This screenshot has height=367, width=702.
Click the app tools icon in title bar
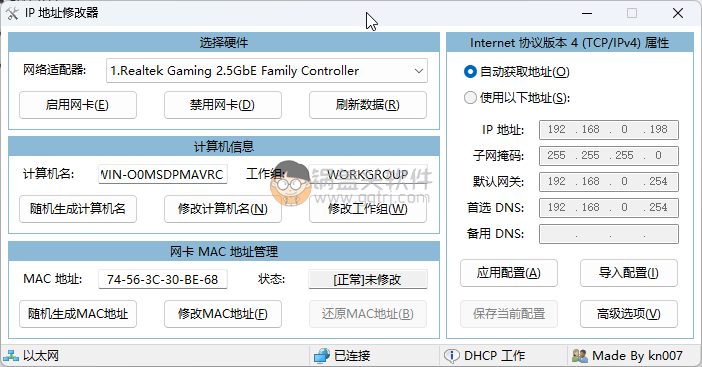[12, 13]
